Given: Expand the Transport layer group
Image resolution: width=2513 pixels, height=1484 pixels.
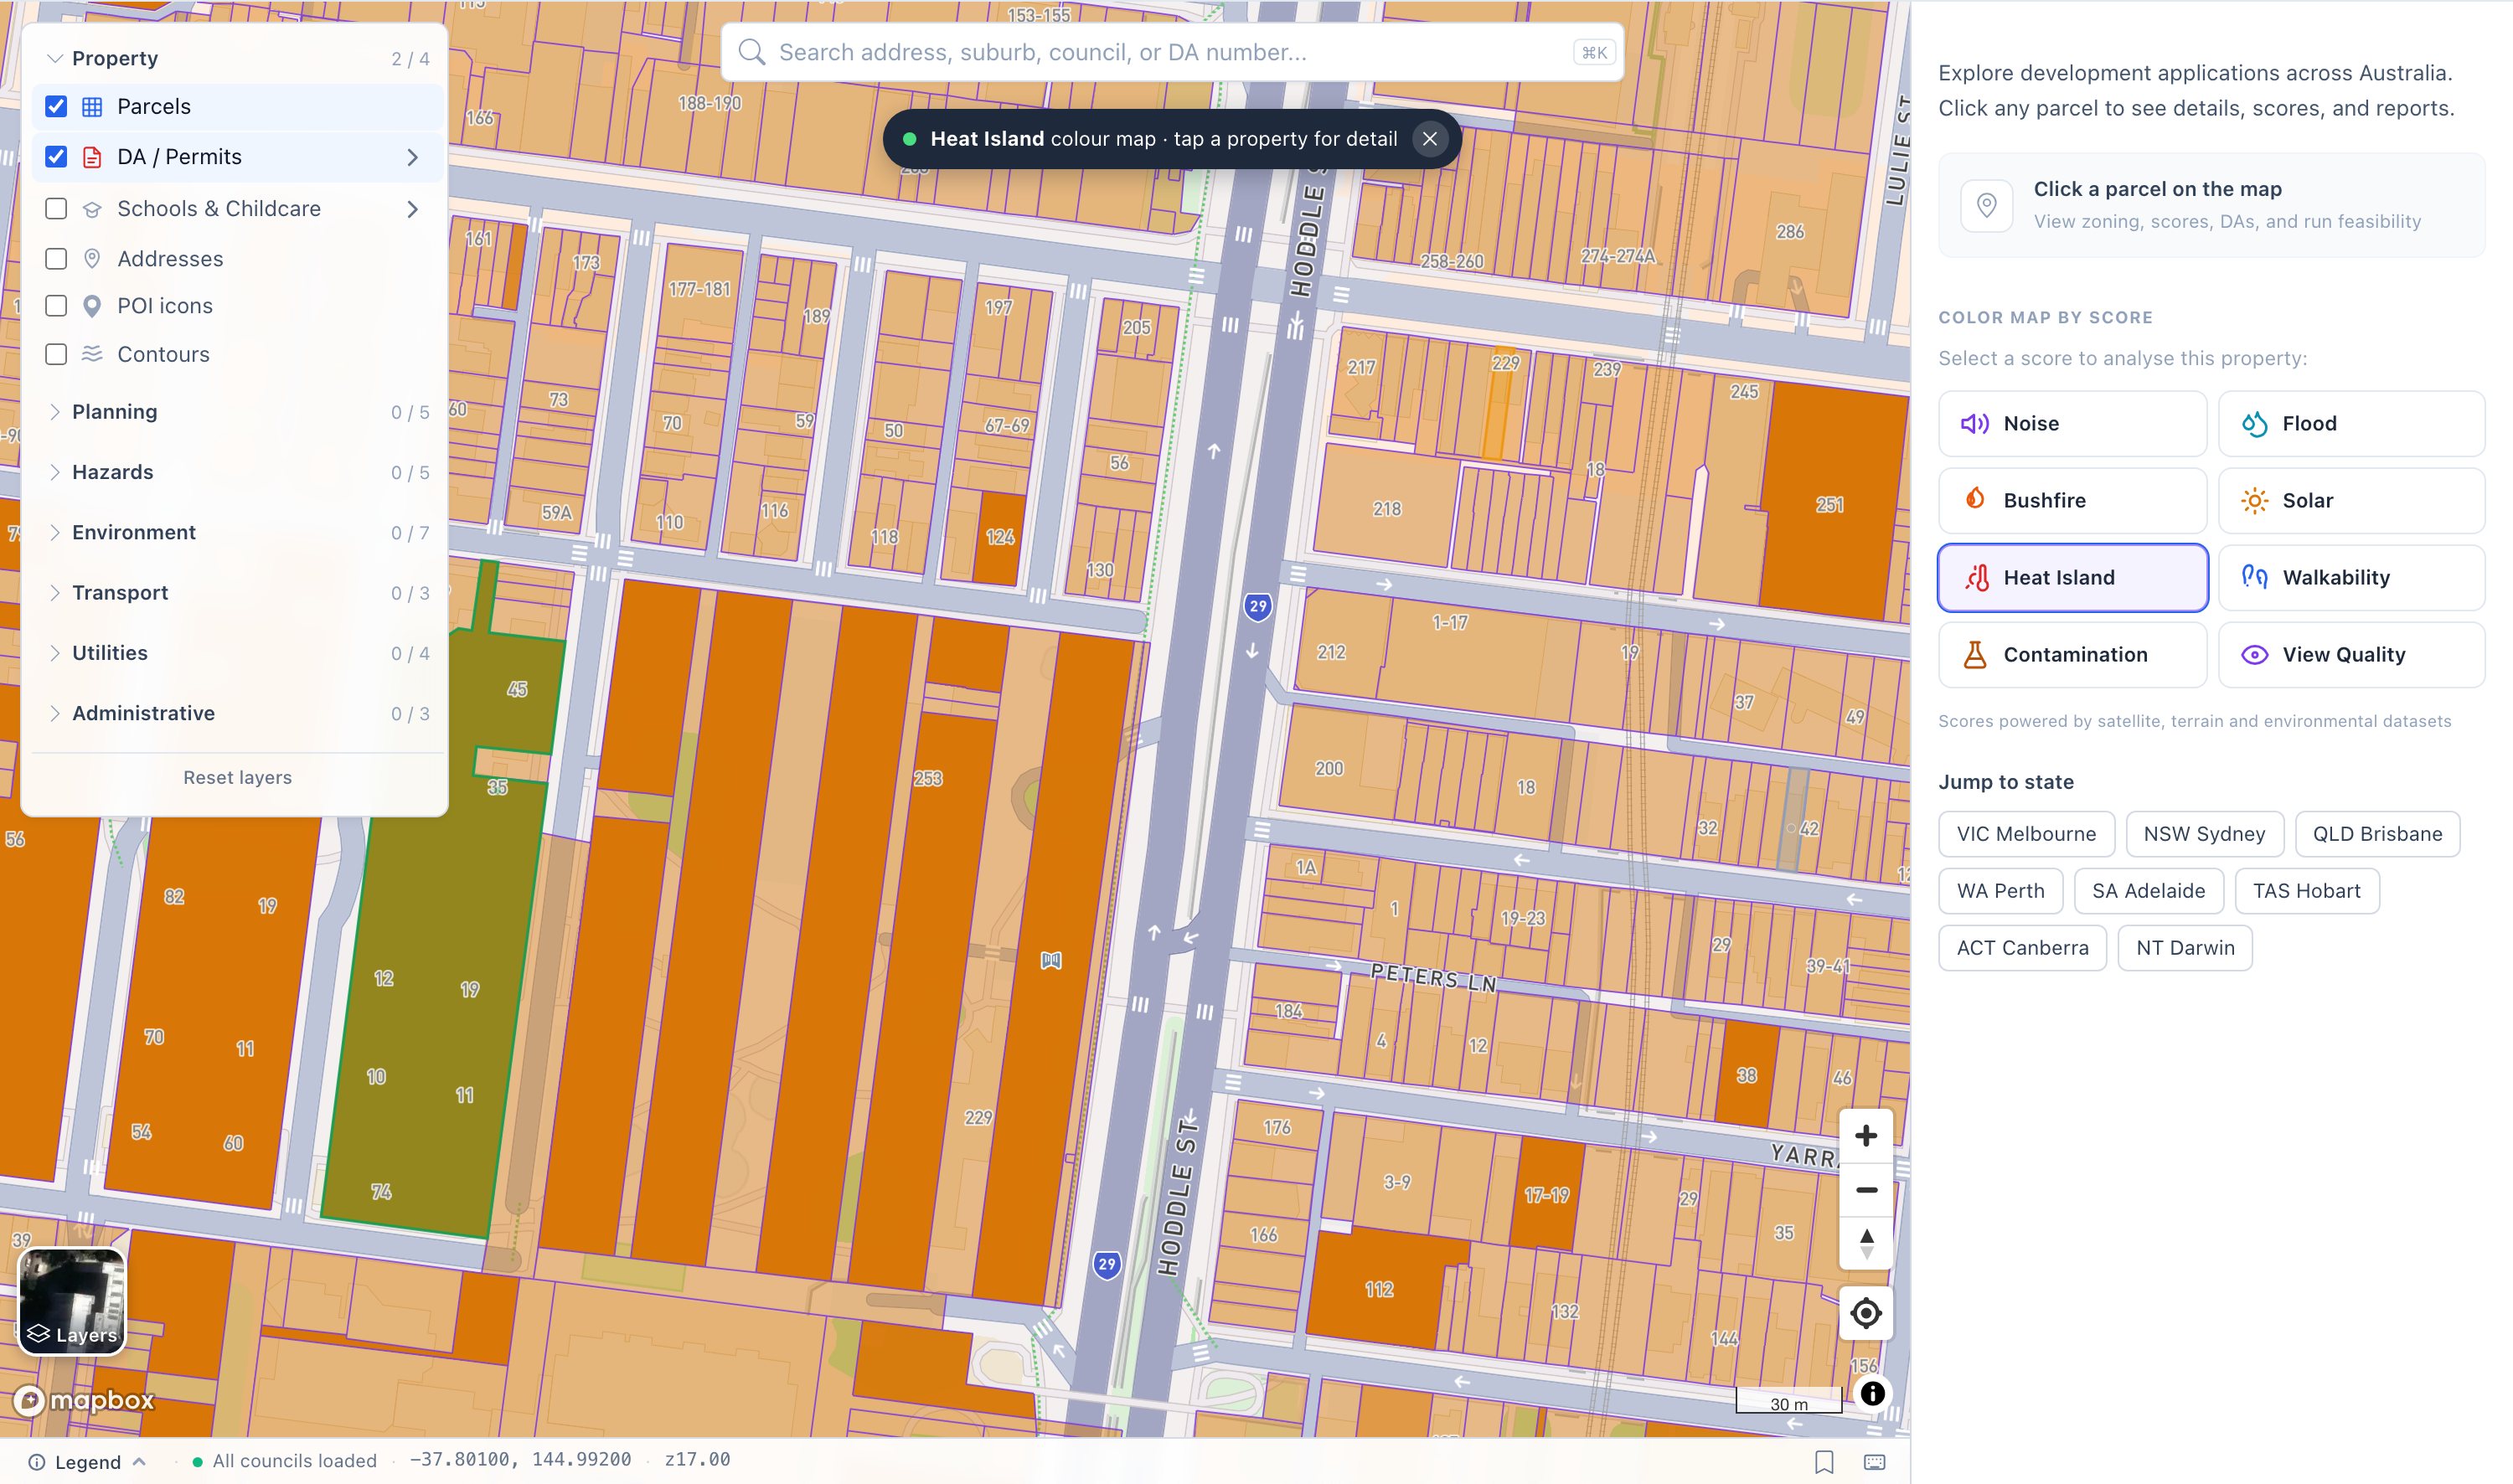Looking at the screenshot, I should [238, 593].
